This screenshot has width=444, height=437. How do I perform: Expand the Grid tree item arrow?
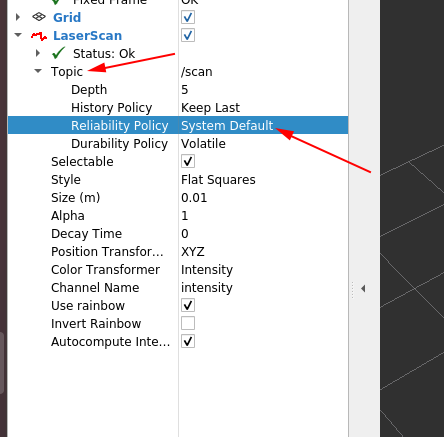pos(18,17)
